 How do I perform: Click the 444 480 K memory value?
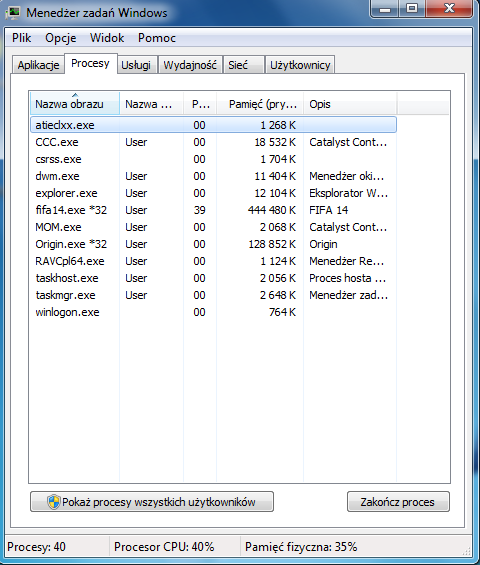pos(272,210)
